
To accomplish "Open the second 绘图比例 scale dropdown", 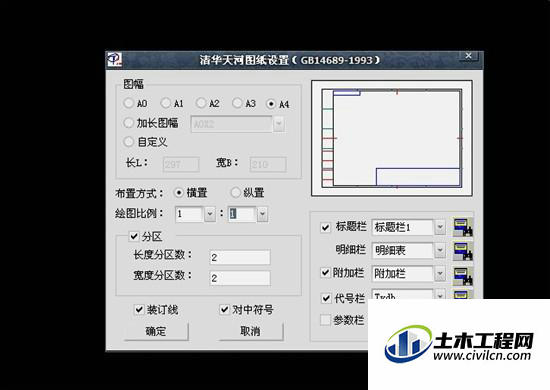I will tap(262, 214).
